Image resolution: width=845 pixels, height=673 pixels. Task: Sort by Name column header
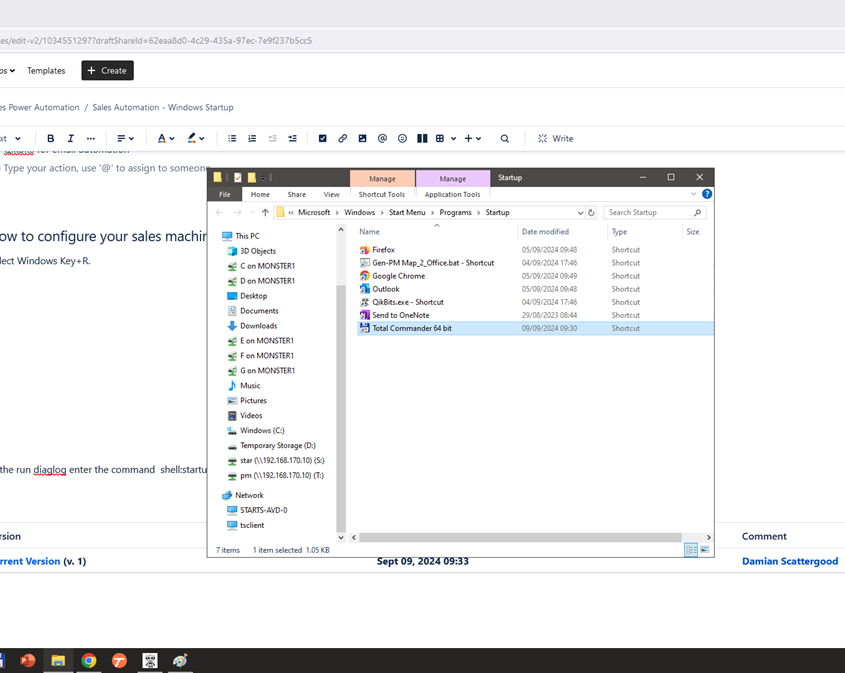(370, 232)
